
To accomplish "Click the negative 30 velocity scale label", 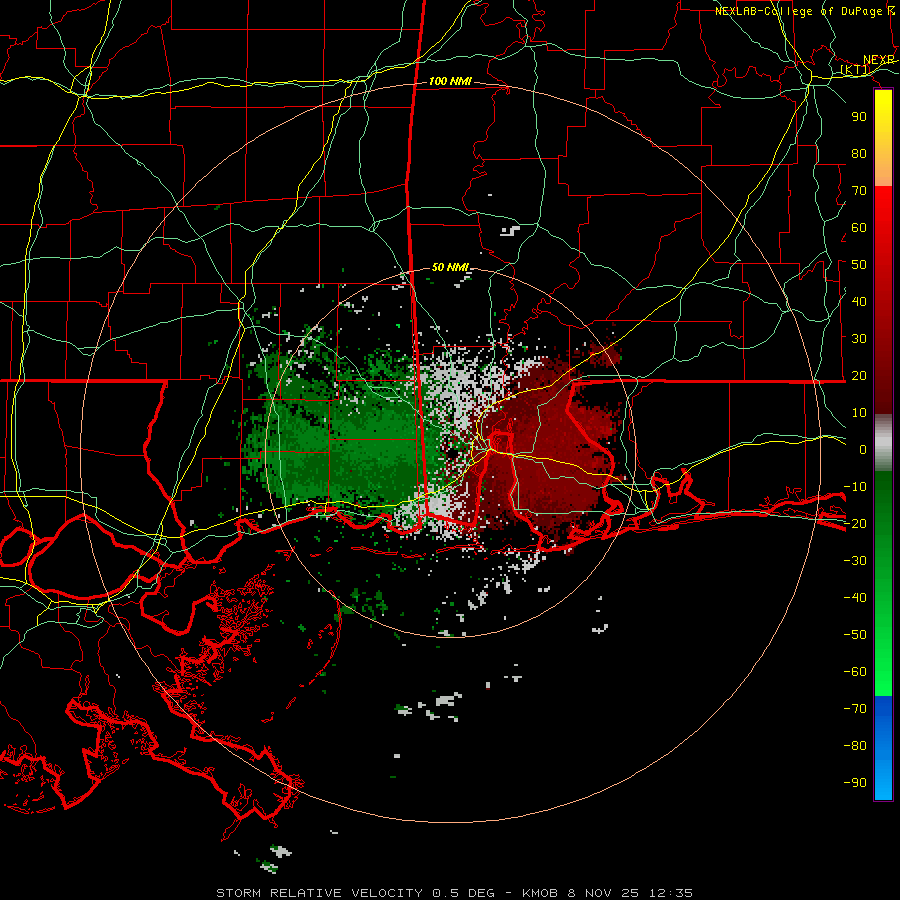I will tap(855, 561).
